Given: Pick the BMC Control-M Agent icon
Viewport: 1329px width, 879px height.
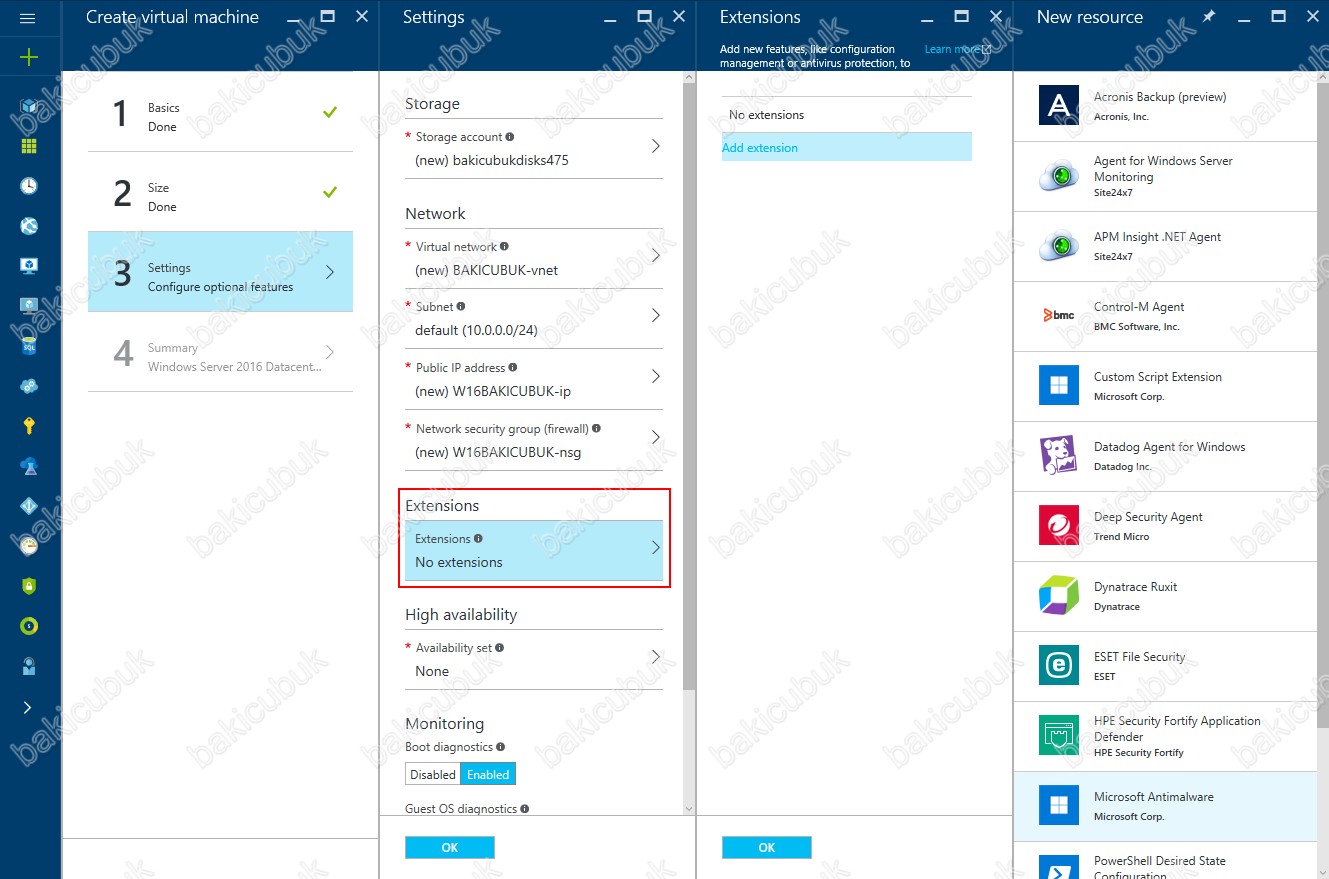Looking at the screenshot, I should point(1059,315).
